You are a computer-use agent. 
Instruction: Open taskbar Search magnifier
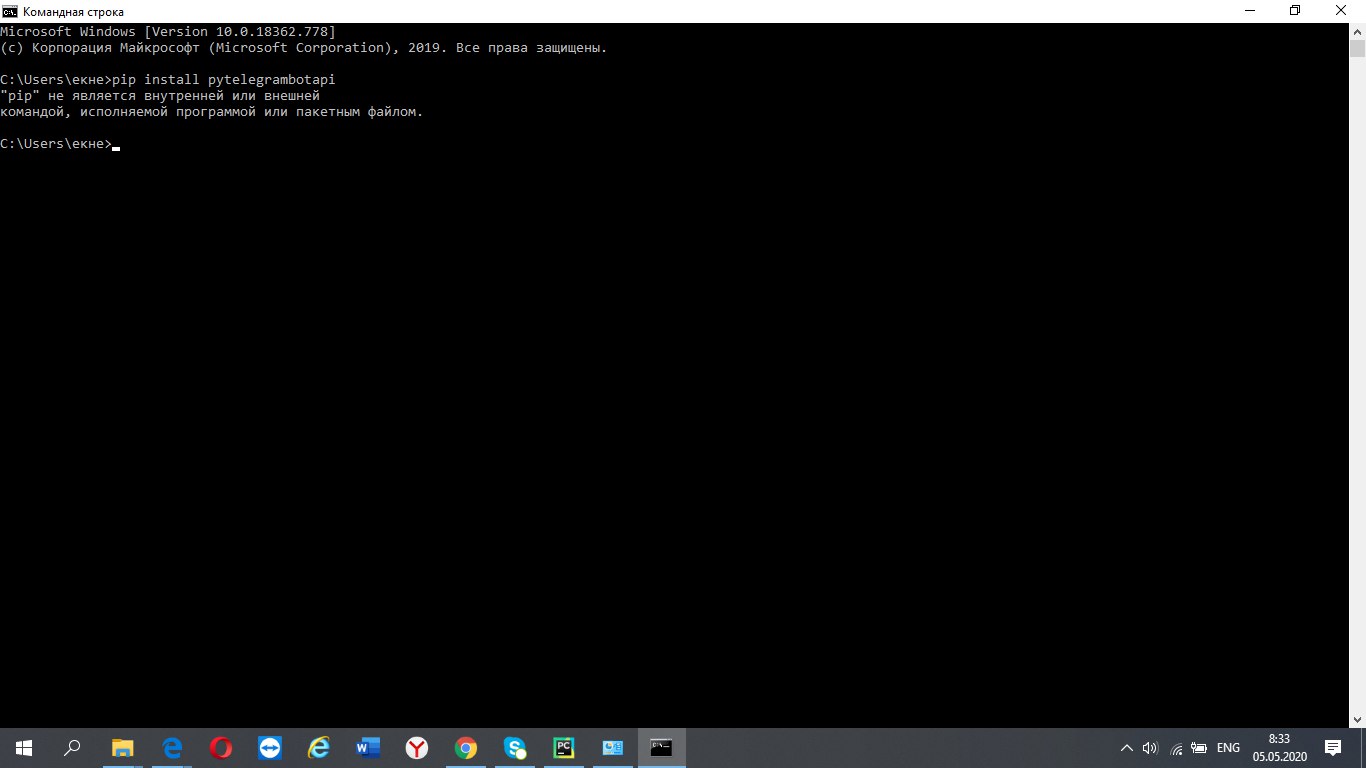pos(72,747)
